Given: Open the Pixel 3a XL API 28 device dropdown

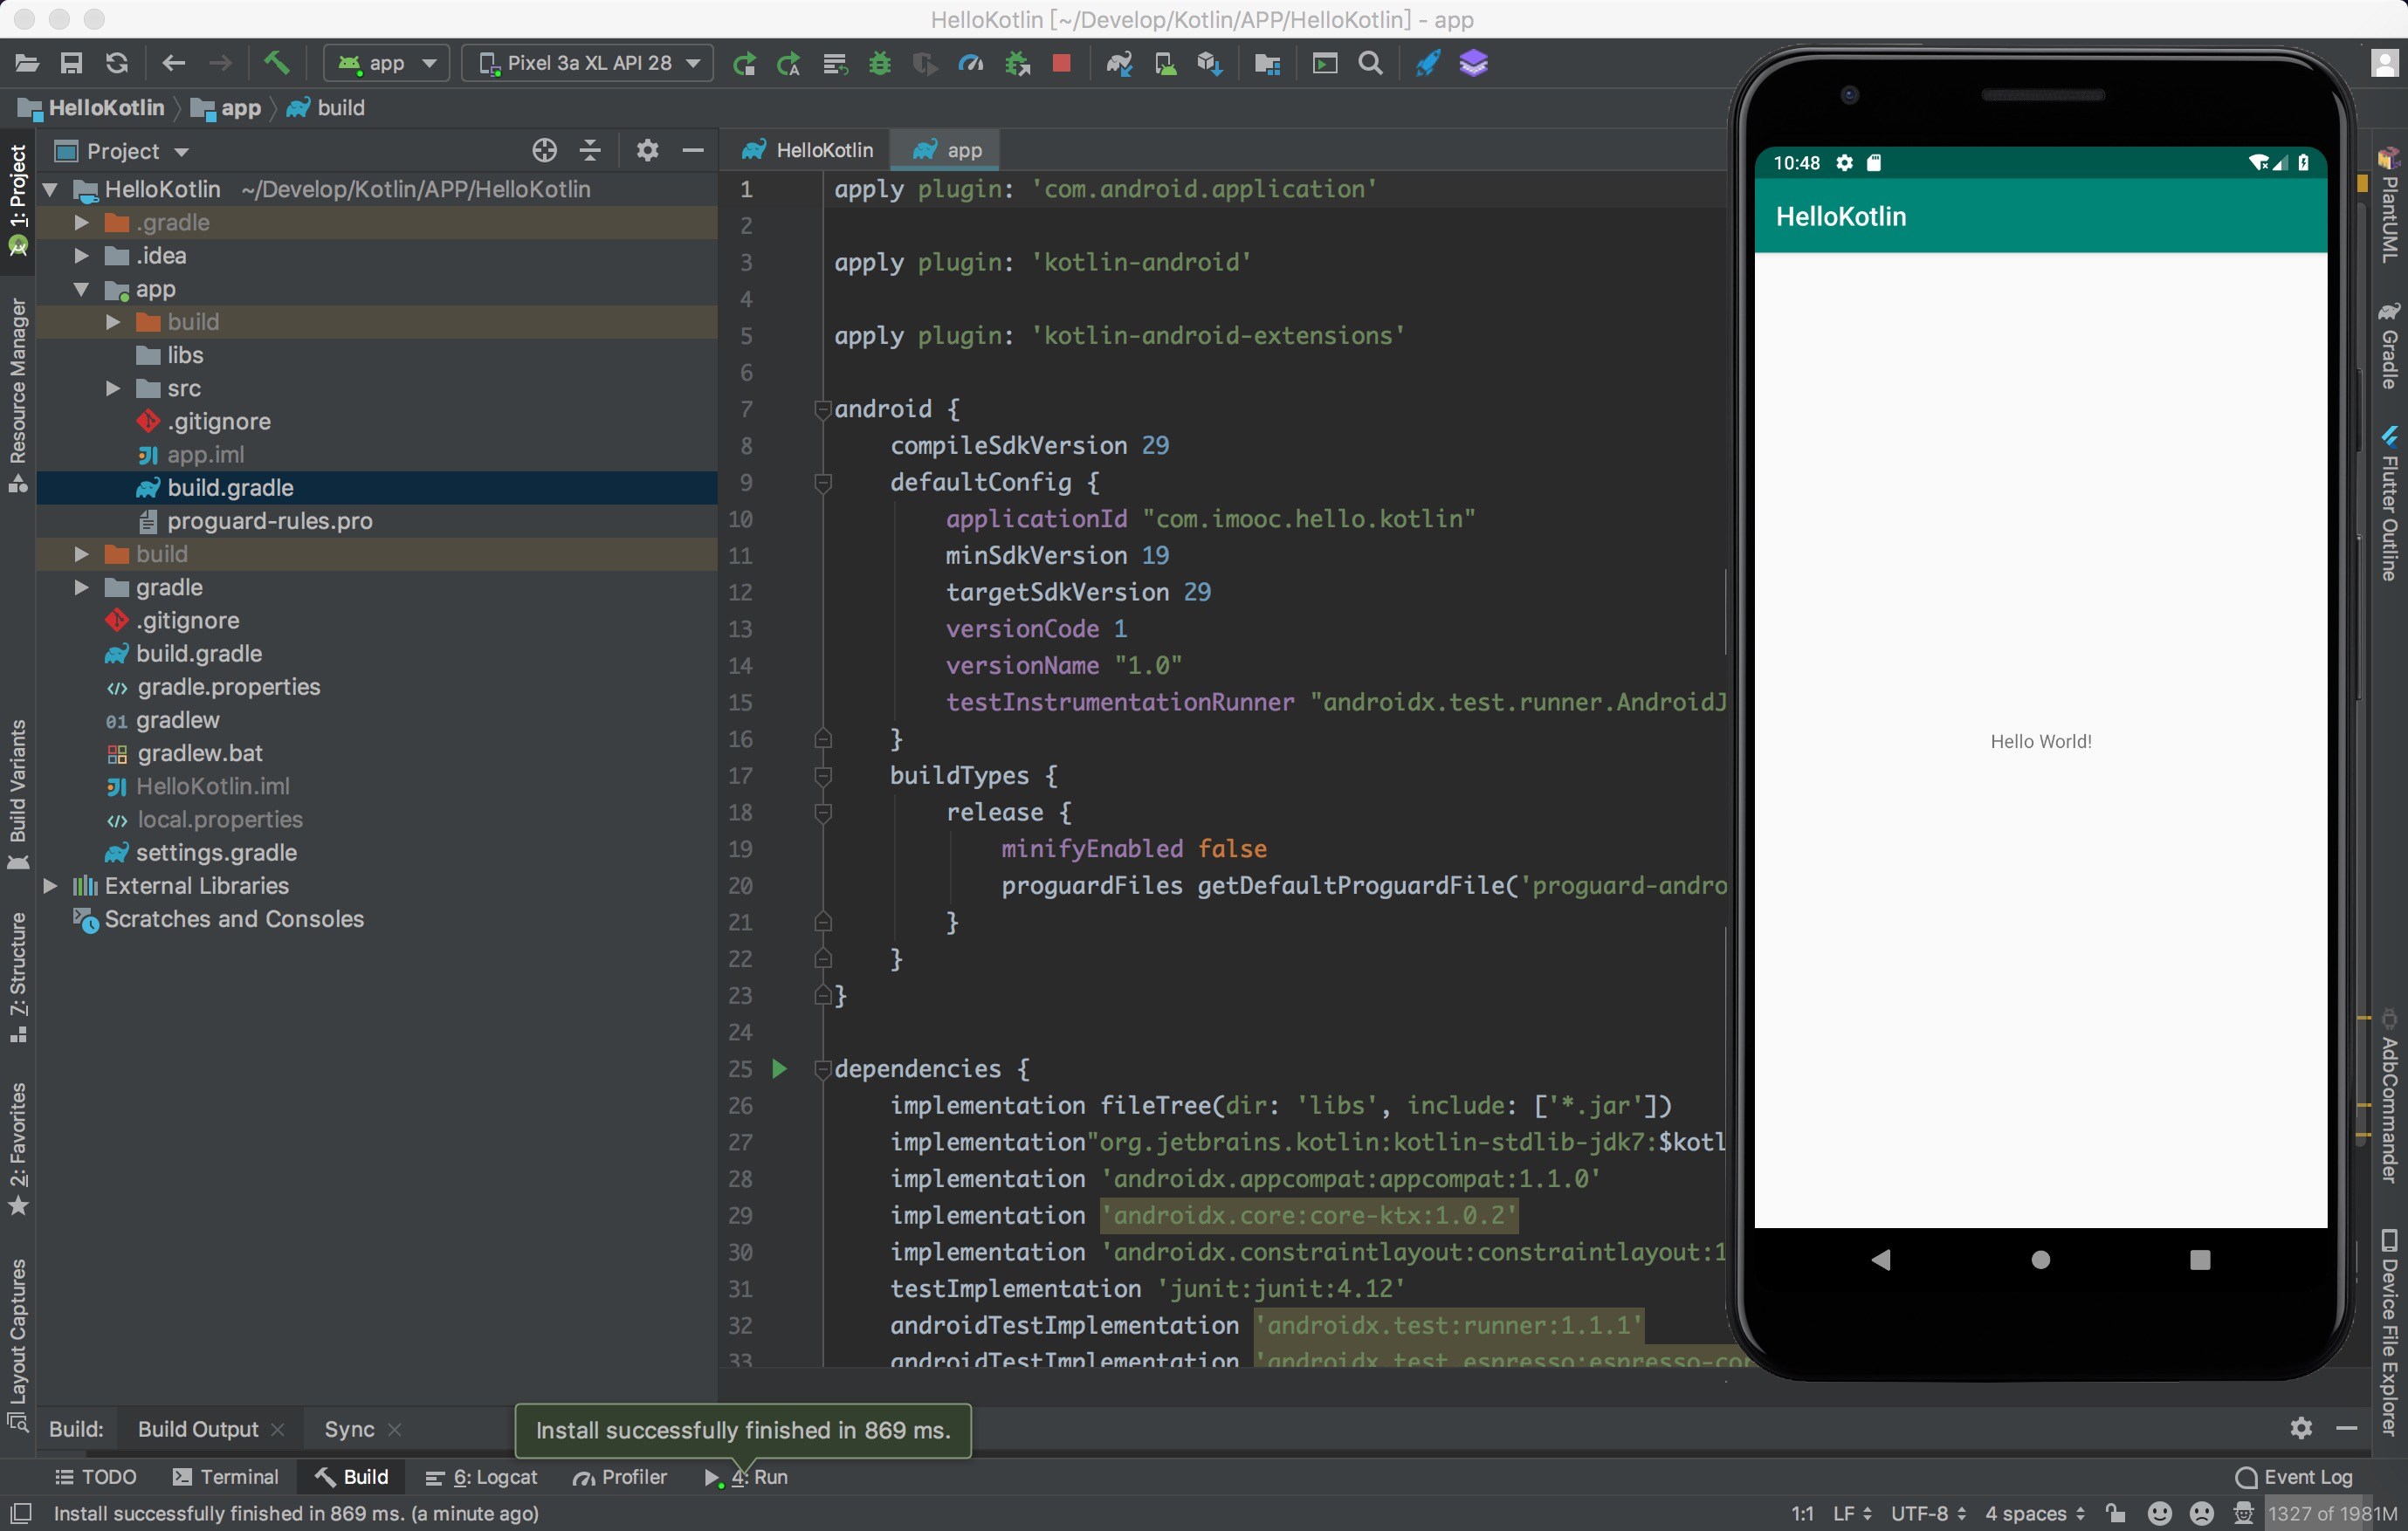Looking at the screenshot, I should point(588,64).
